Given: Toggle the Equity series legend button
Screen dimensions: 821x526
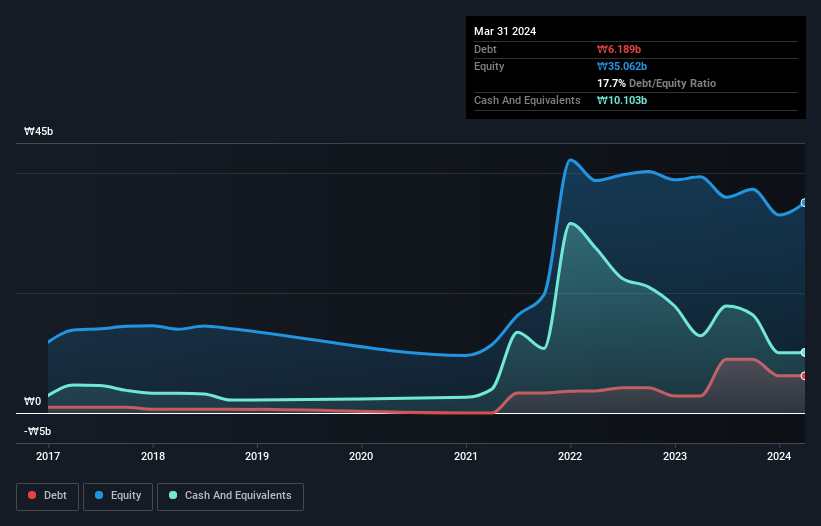Looking at the screenshot, I should (x=118, y=496).
